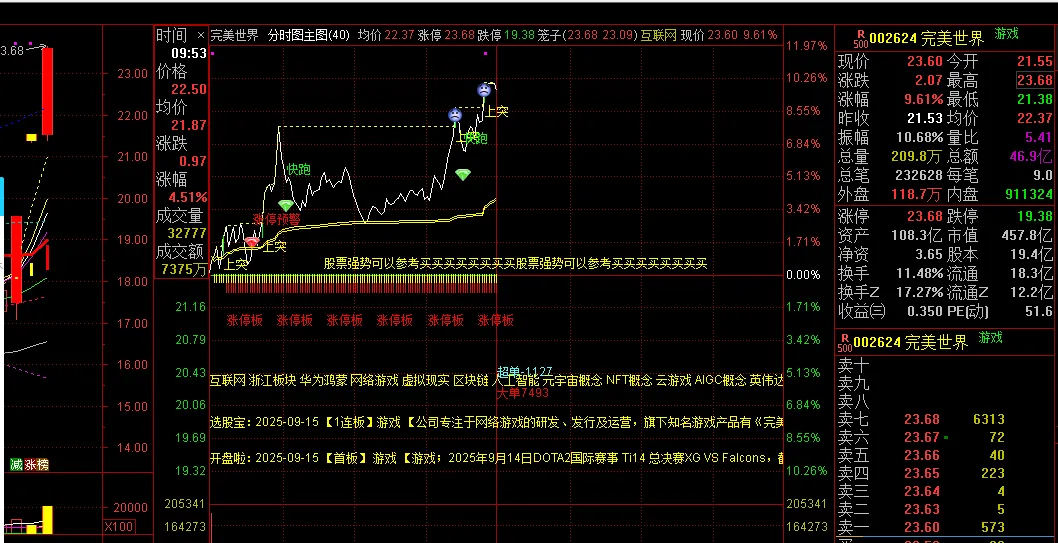Open the AIGC概念 concept tag
The height and width of the screenshot is (543, 1058).
point(720,380)
